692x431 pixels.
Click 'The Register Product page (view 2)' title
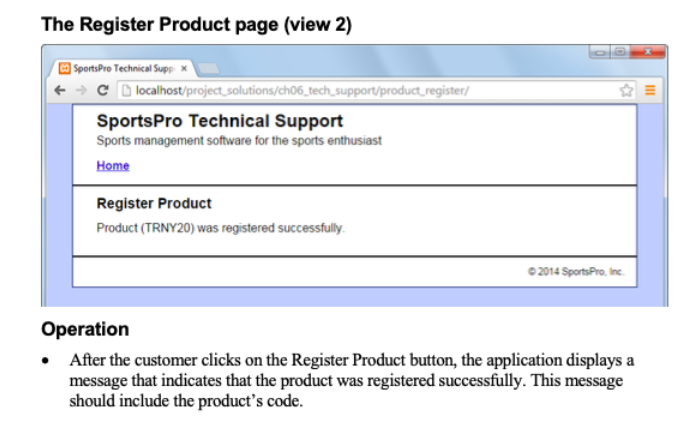click(x=196, y=24)
